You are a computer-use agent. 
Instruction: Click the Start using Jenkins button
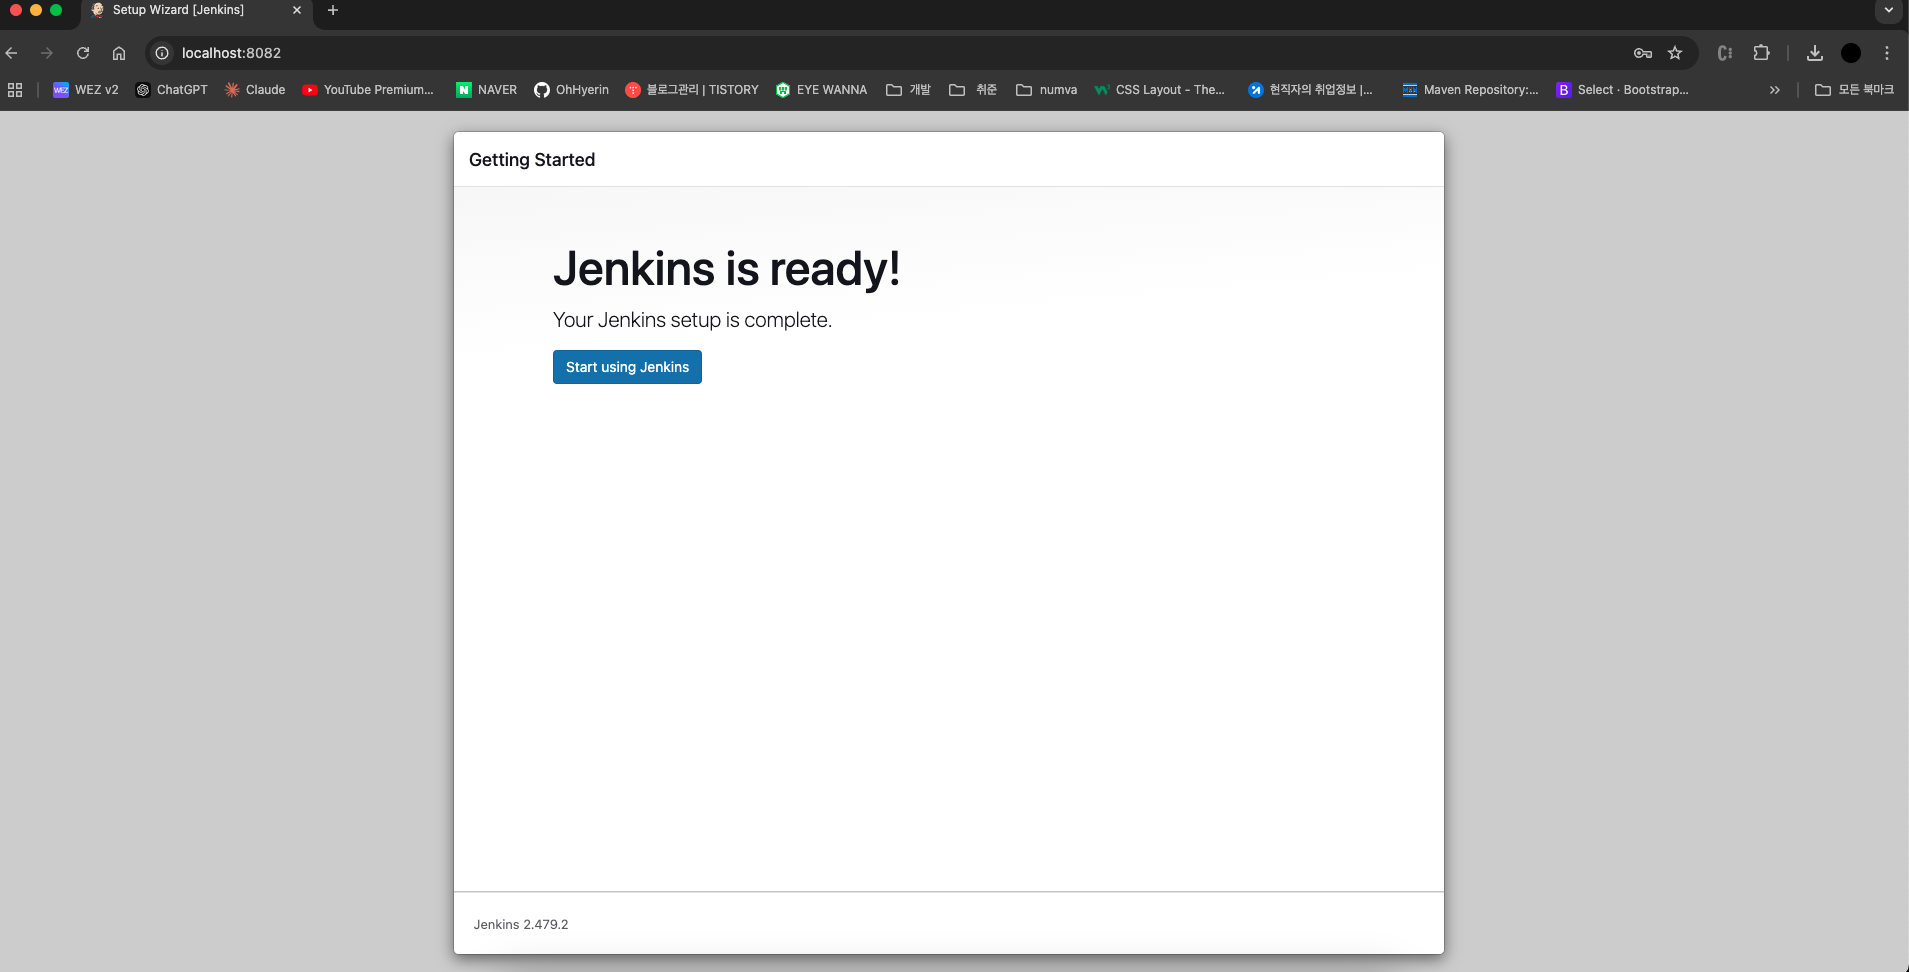click(x=627, y=367)
